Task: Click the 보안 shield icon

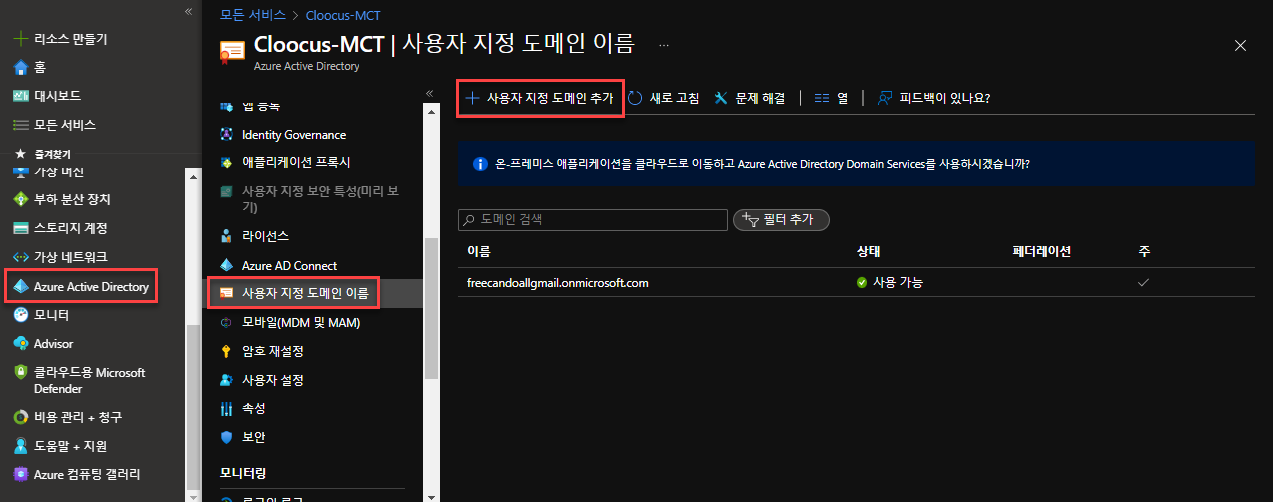Action: click(226, 438)
